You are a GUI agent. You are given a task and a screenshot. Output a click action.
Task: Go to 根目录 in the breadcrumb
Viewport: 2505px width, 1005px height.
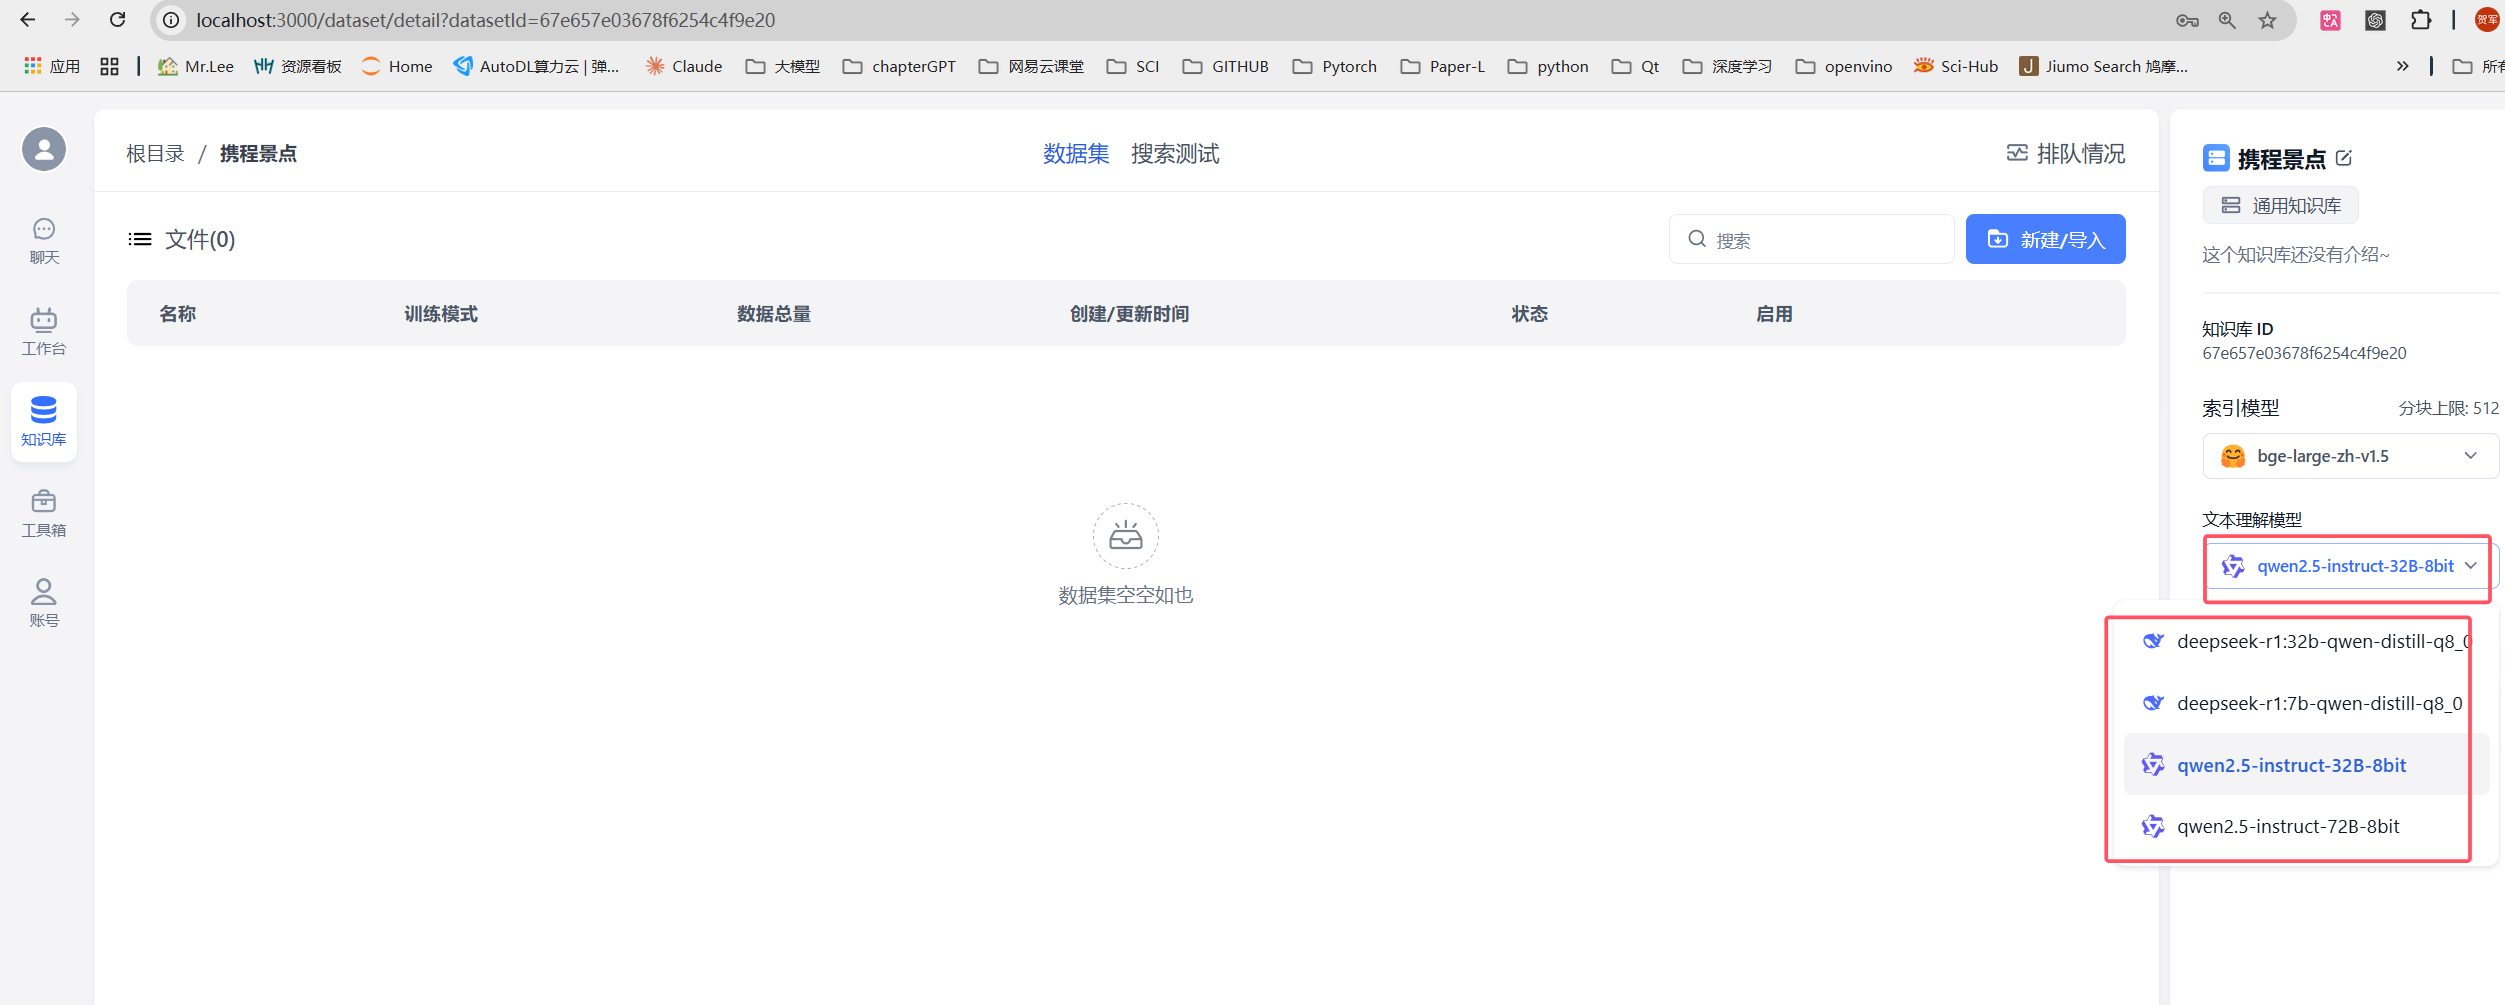point(155,154)
